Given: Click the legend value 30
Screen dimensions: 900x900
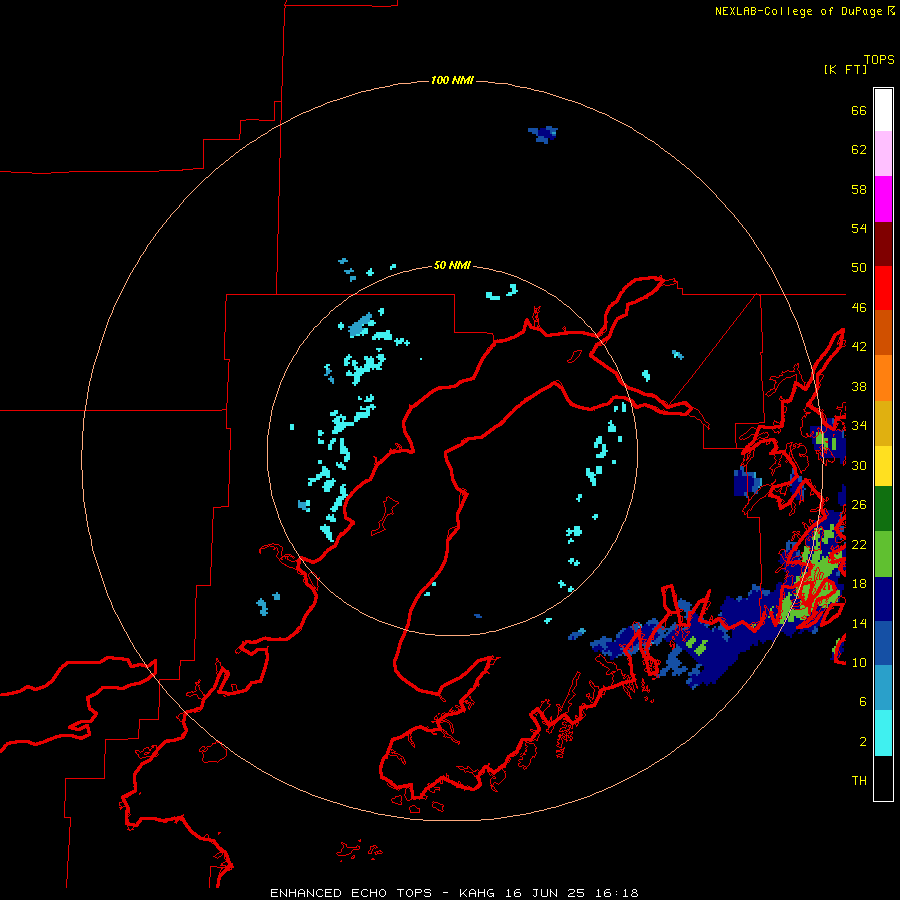Looking at the screenshot, I should coord(859,465).
